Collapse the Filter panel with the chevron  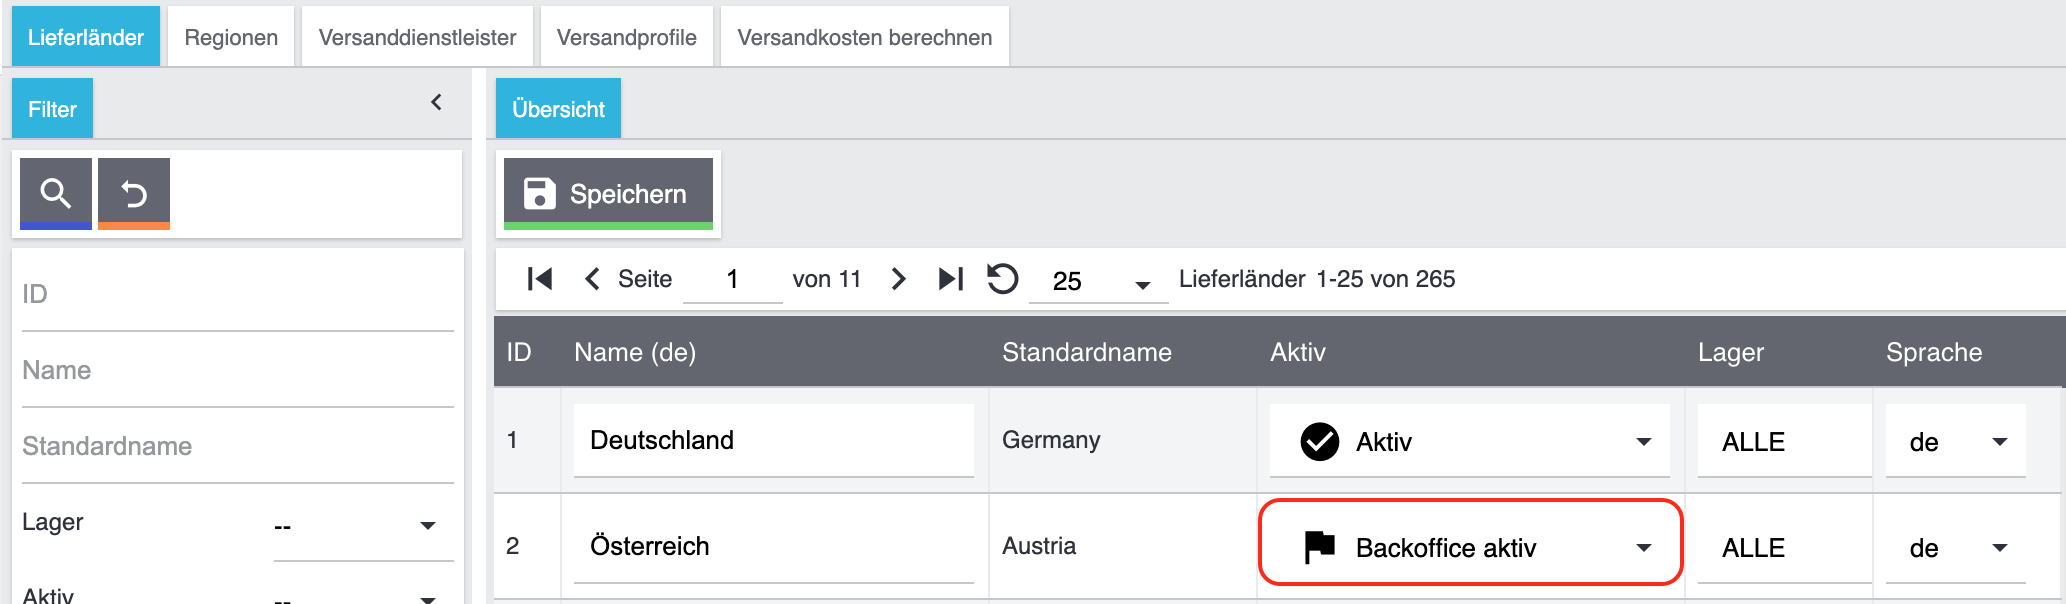tap(436, 102)
